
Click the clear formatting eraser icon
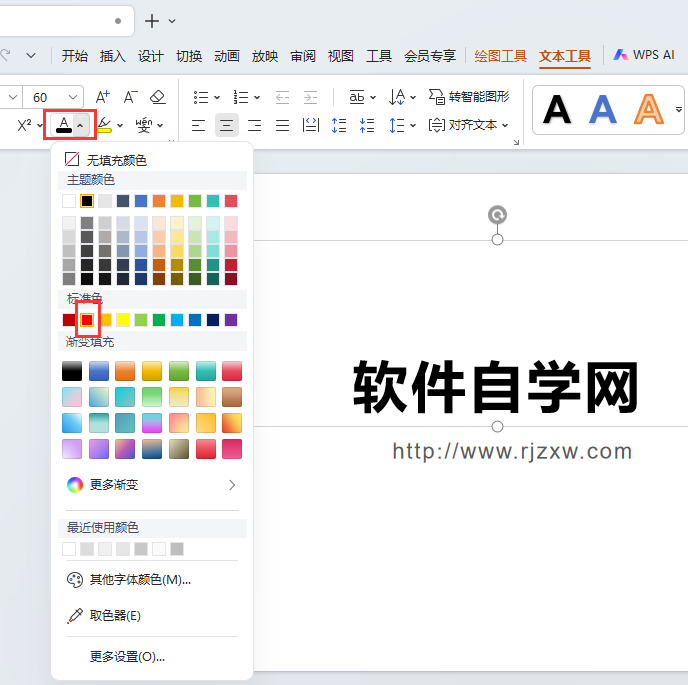(158, 97)
